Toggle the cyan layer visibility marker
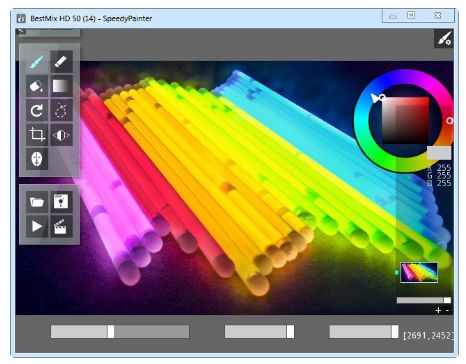This screenshot has width=466, height=364. click(397, 272)
